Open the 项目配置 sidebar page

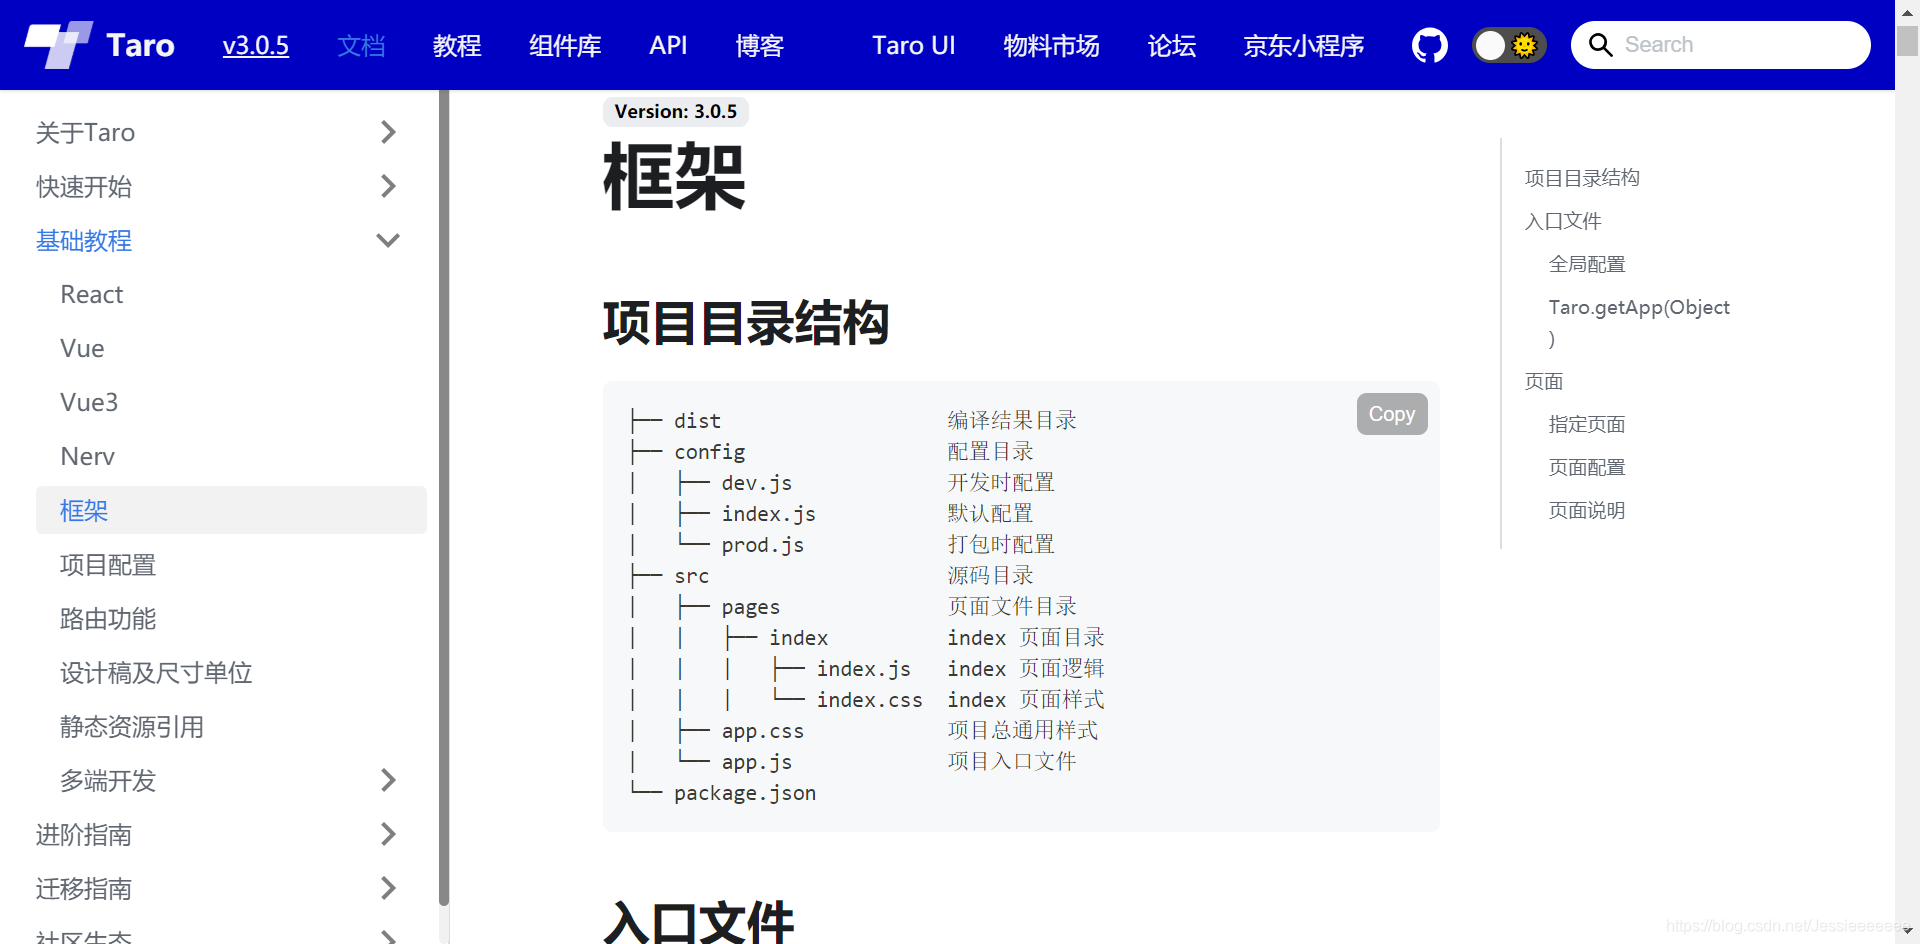tap(108, 564)
